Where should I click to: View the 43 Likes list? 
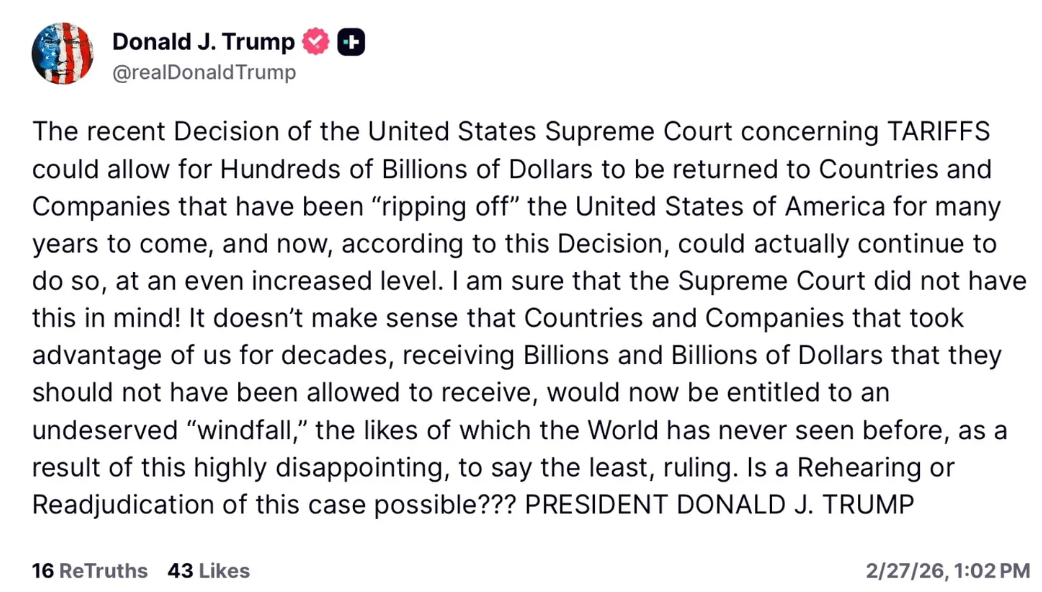point(208,571)
